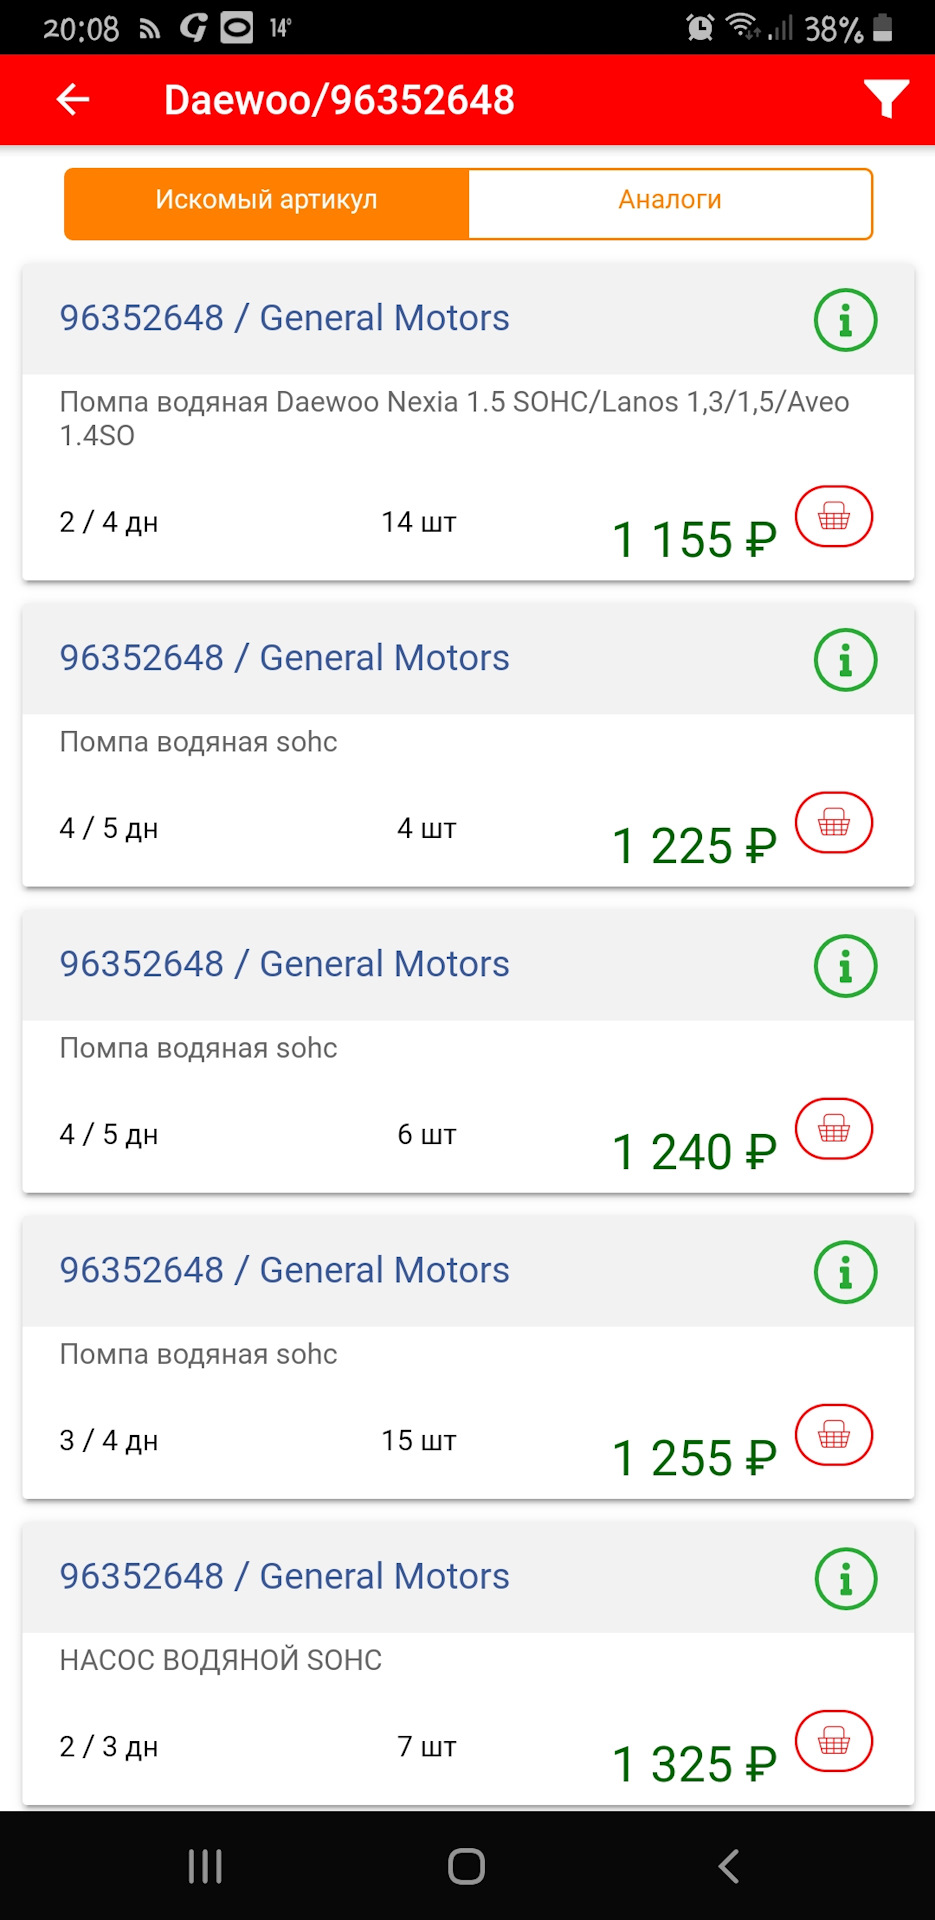Open the first 96352648 / General Motors link

click(284, 318)
